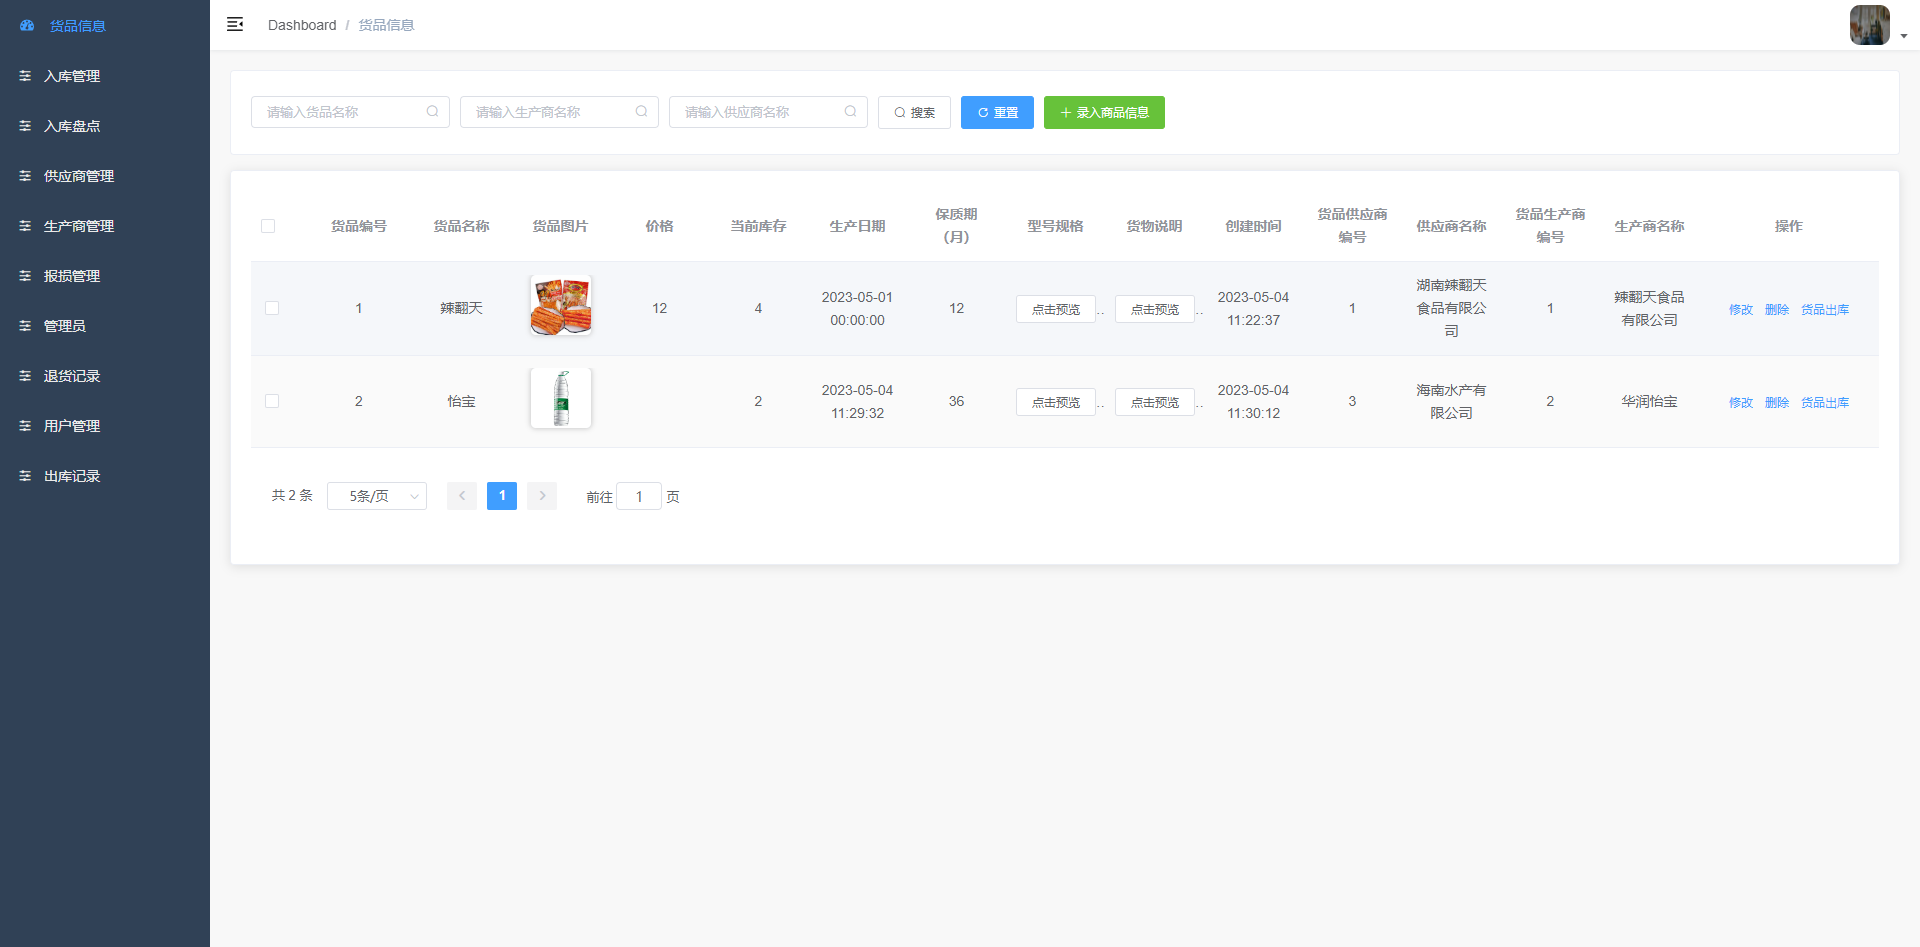Click the icon beside 入库管理 in sidebar
This screenshot has width=1920, height=947.
tap(26, 76)
